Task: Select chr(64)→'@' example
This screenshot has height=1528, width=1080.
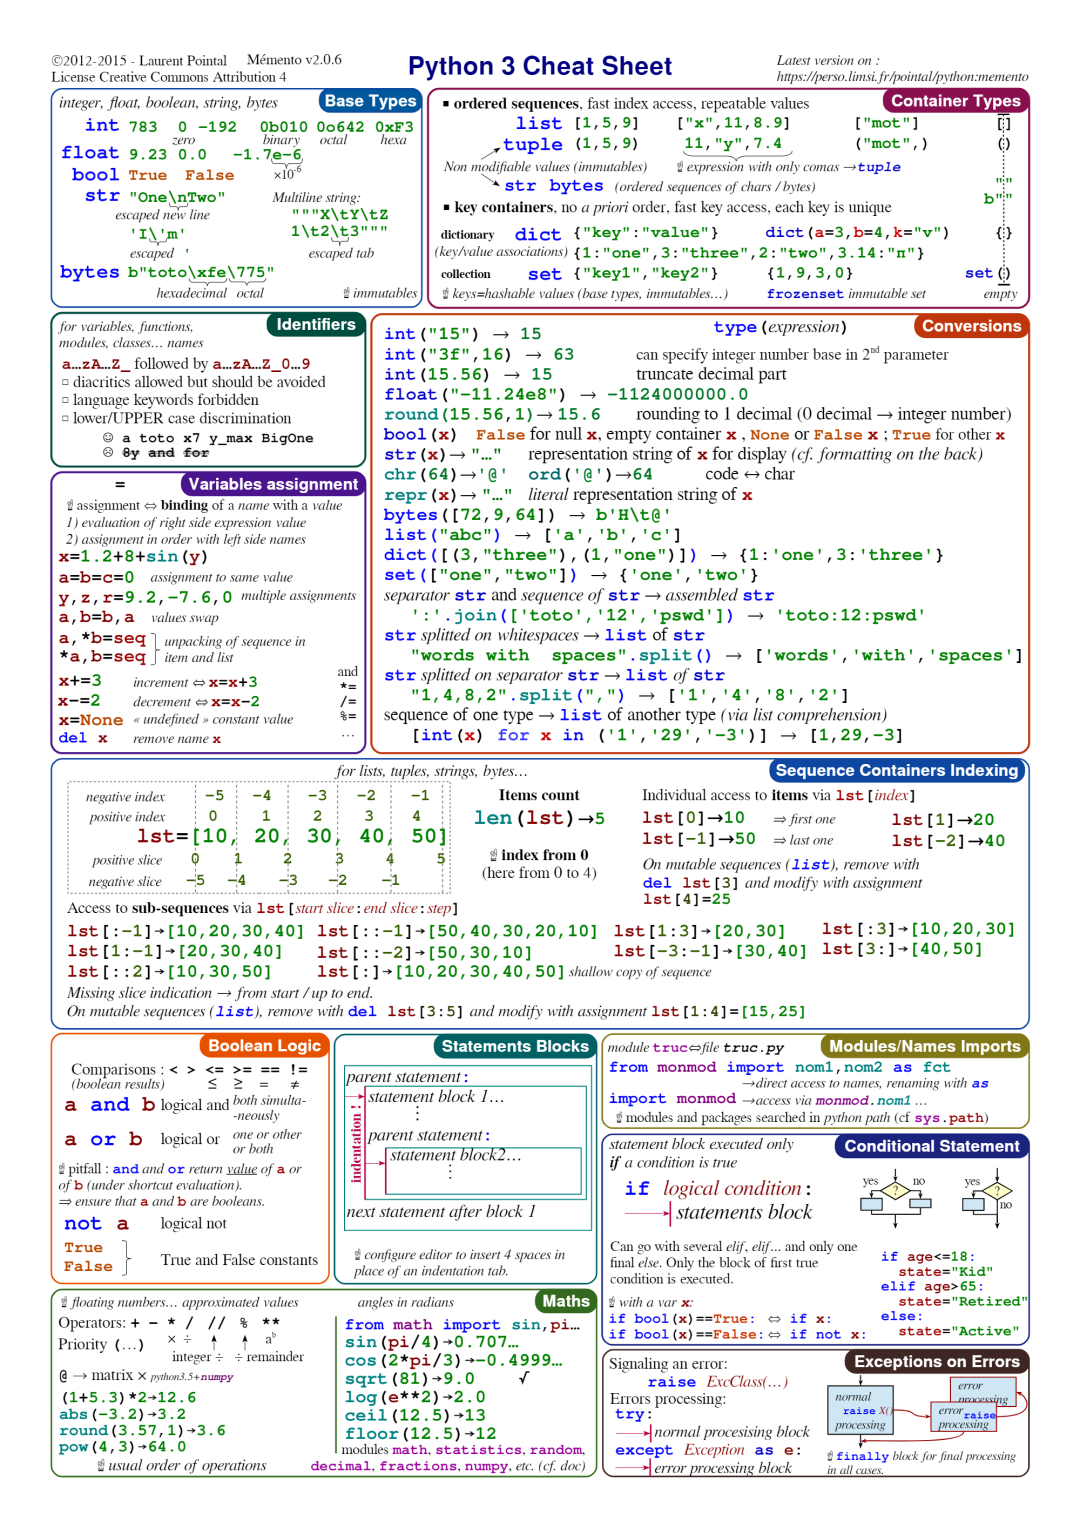Action: (x=446, y=474)
